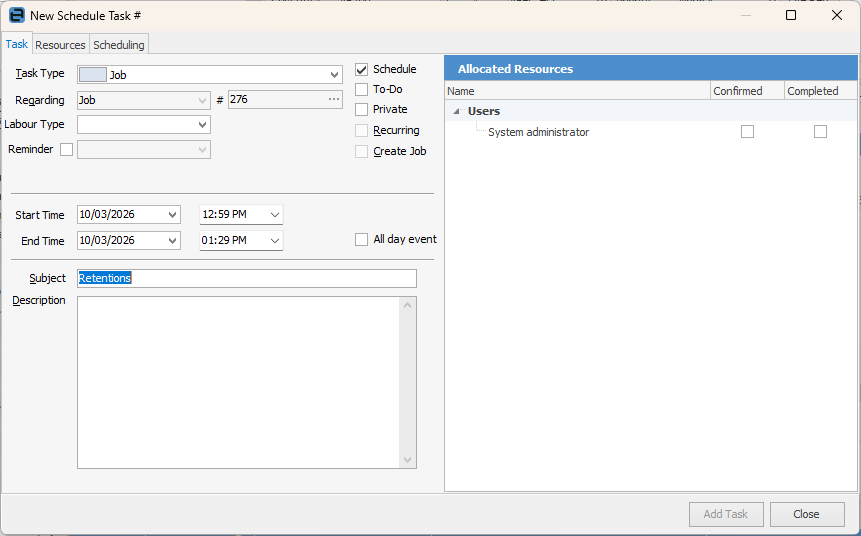Maximize the New Schedule Task window

pos(791,15)
